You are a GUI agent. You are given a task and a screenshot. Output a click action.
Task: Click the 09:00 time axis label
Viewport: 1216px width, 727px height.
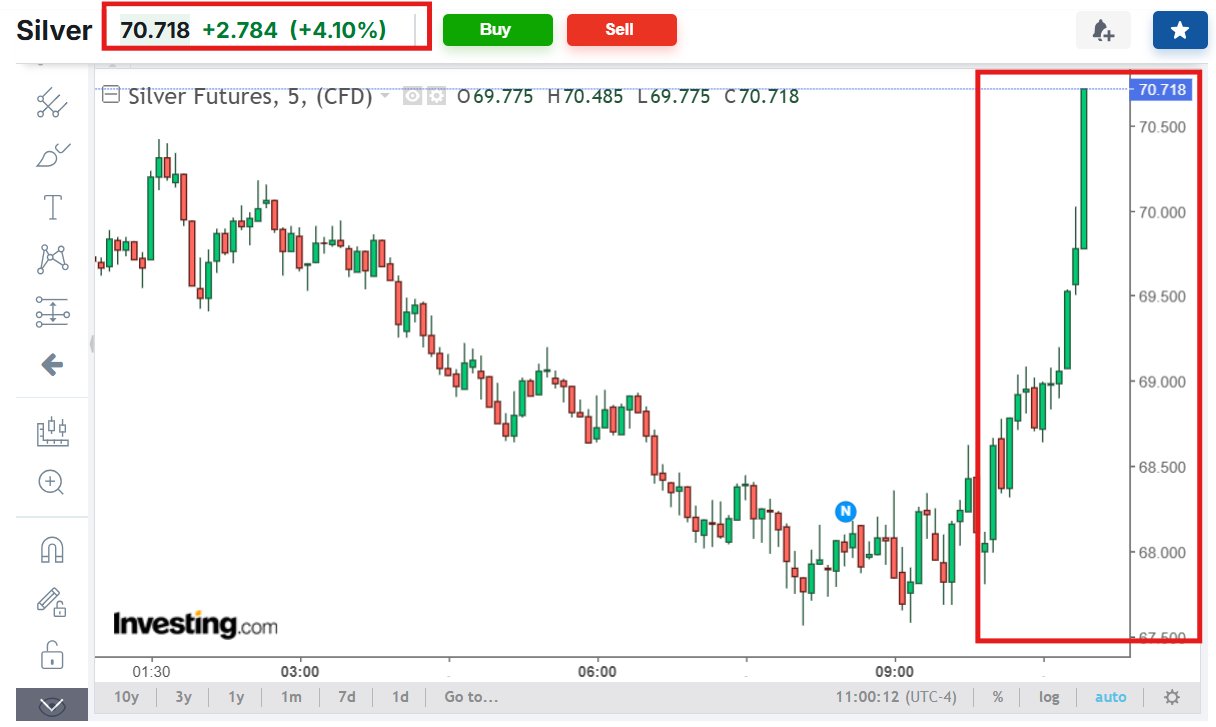click(x=895, y=671)
